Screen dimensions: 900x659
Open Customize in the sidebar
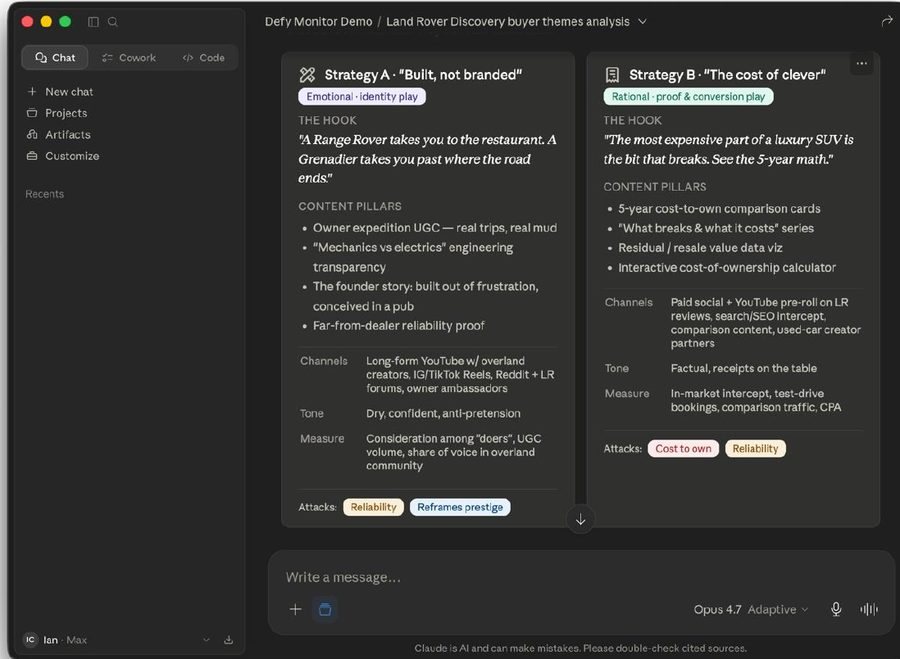pos(72,156)
